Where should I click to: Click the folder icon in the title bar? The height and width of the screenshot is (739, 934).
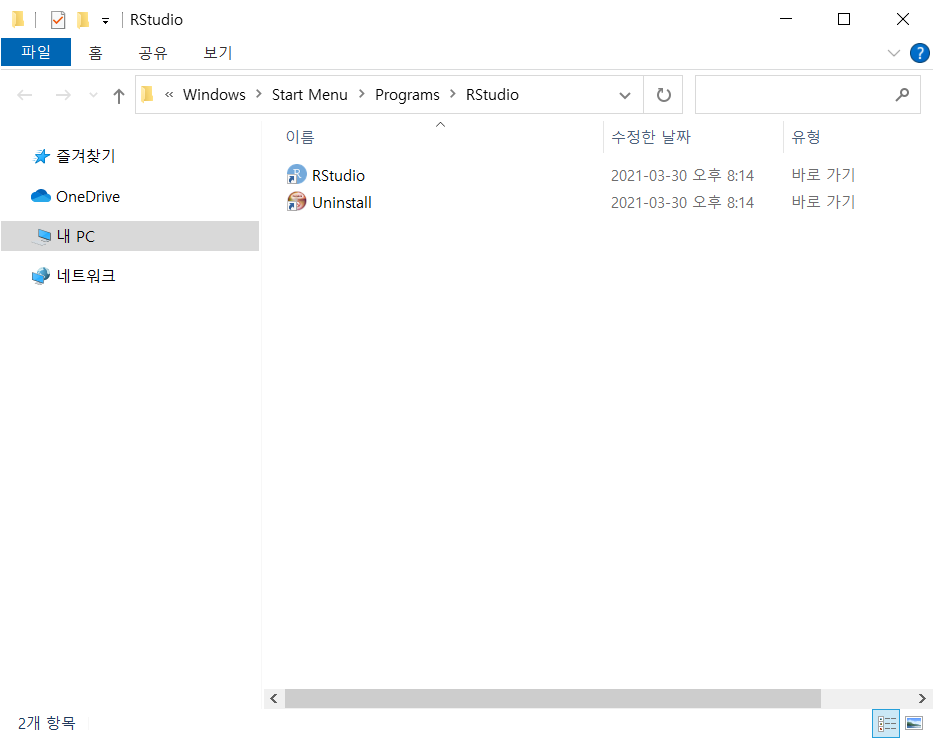click(18, 19)
